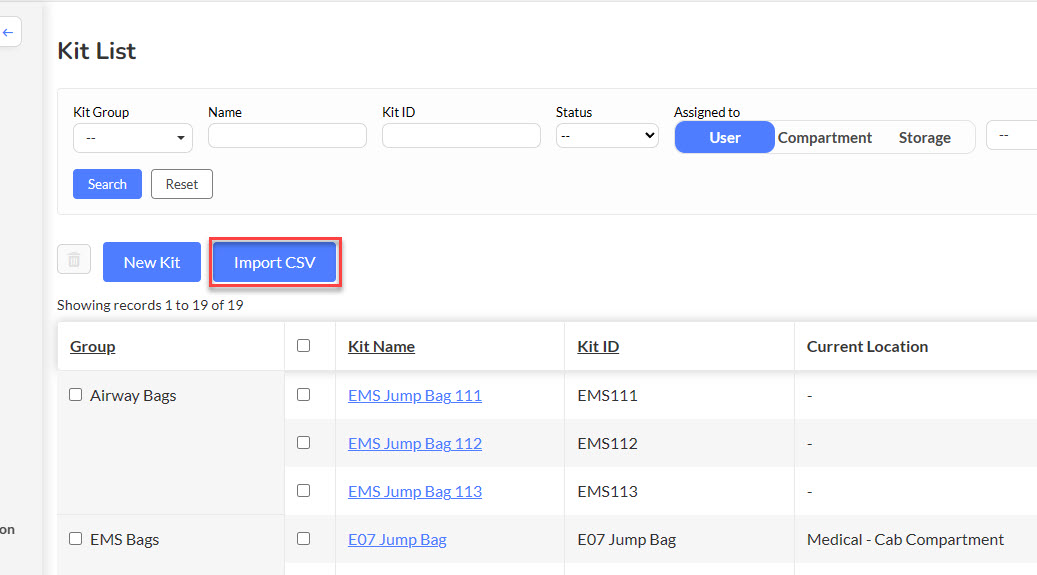The image size is (1037, 575).
Task: Open the E07 Jump Bag link
Action: pos(397,540)
